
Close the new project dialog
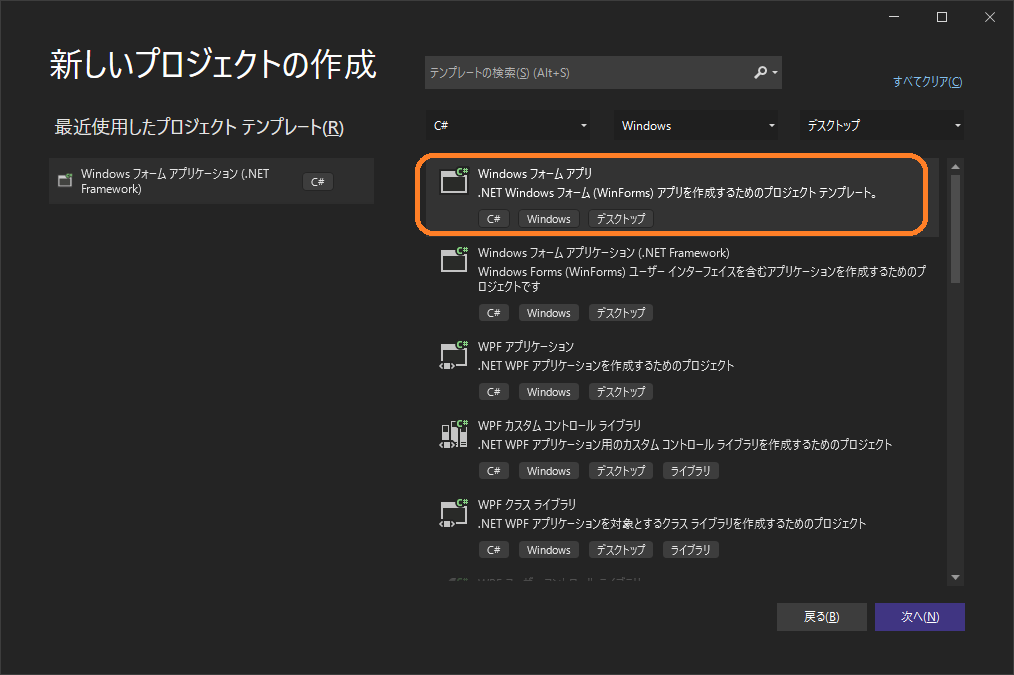click(989, 17)
